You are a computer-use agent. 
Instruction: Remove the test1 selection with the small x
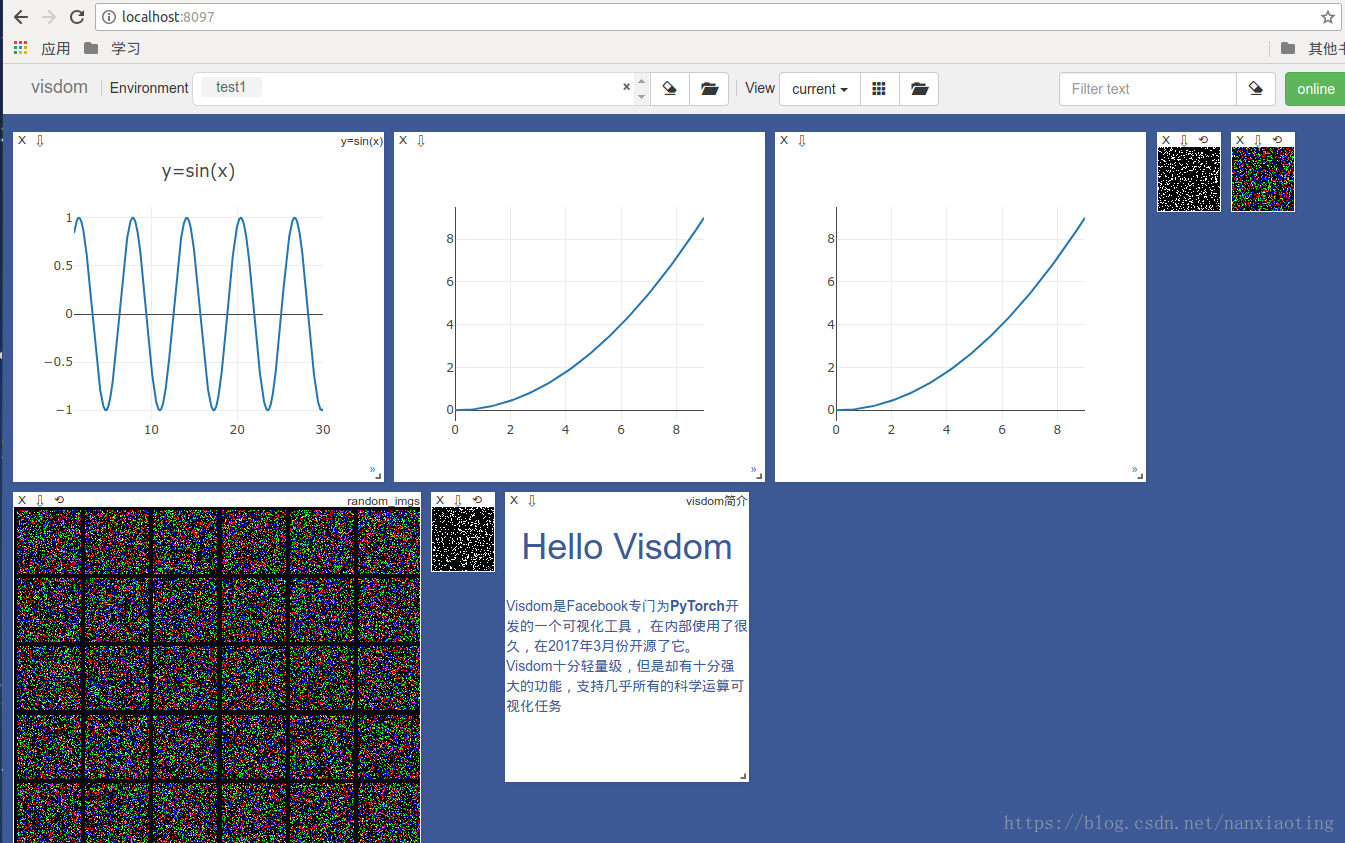coord(627,87)
